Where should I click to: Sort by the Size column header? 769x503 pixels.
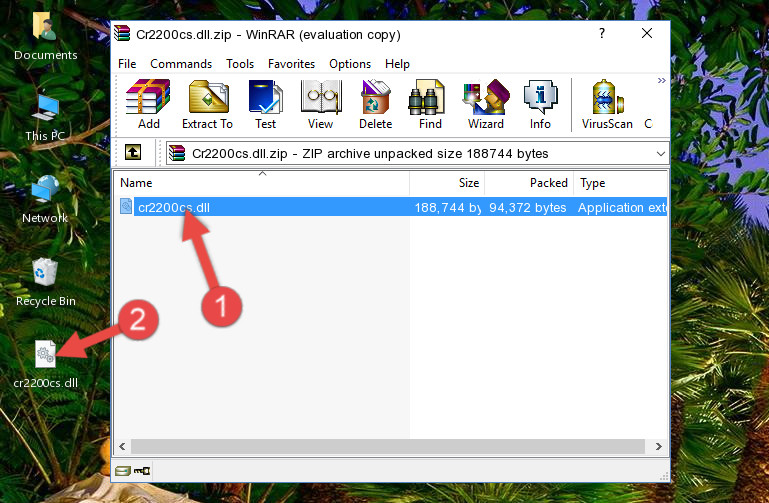pyautogui.click(x=447, y=183)
